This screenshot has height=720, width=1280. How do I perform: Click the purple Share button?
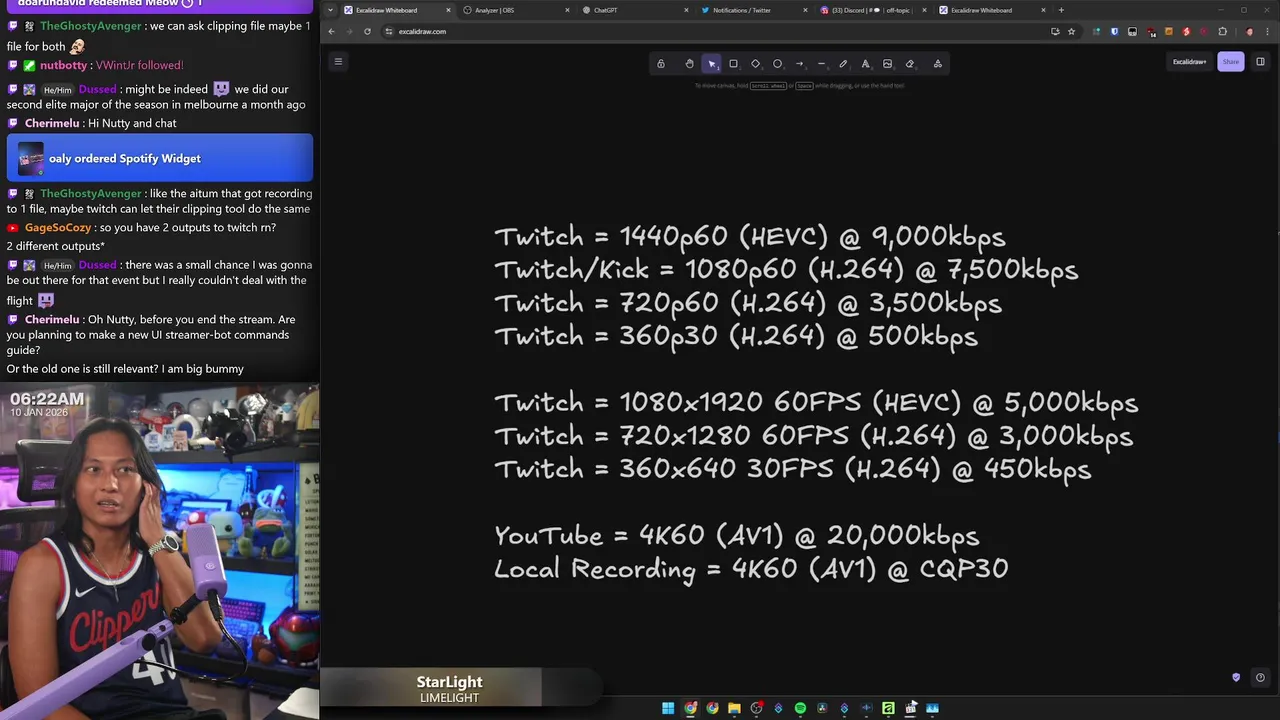1230,62
